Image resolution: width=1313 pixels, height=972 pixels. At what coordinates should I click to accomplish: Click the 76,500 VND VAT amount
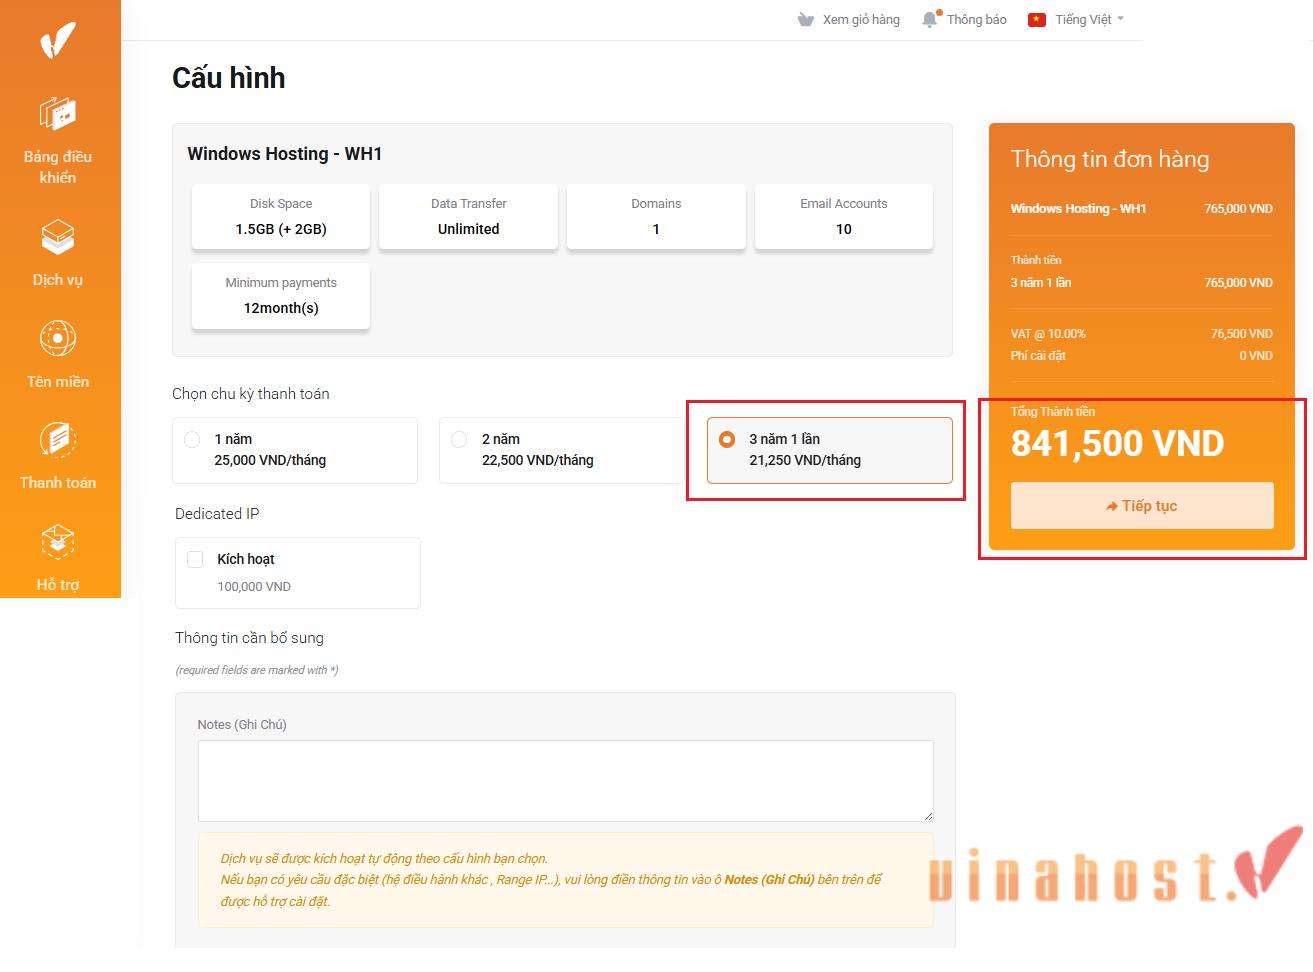(x=1242, y=334)
